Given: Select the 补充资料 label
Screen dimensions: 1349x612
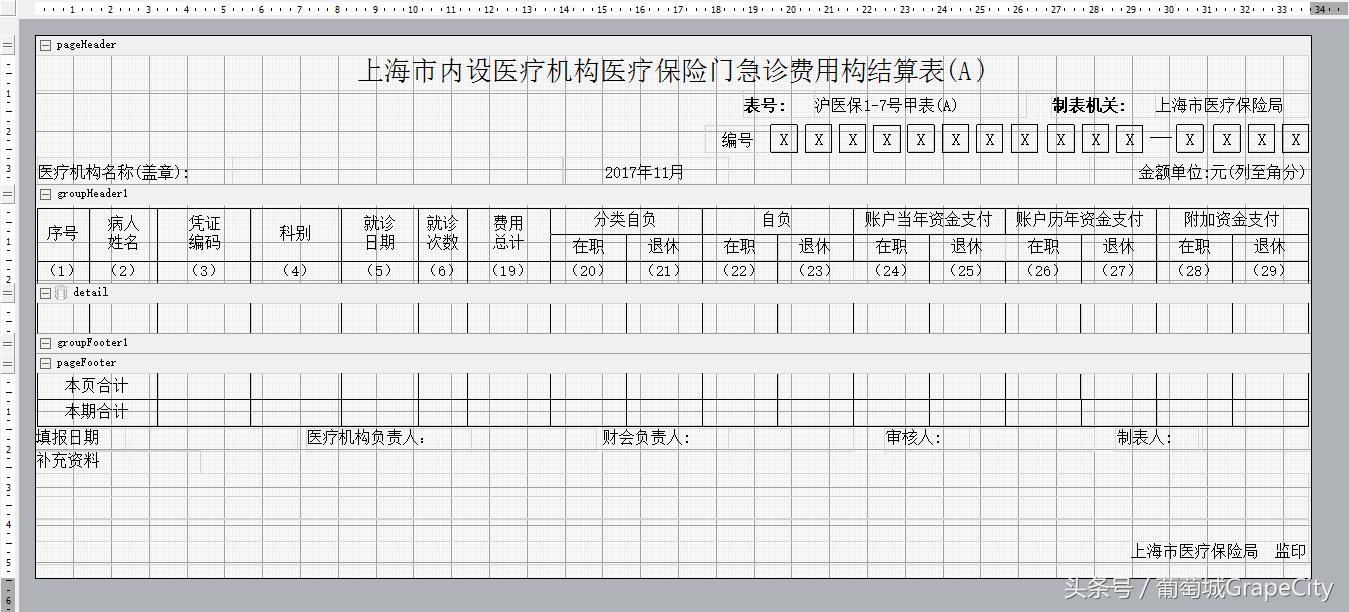Looking at the screenshot, I should (68, 461).
